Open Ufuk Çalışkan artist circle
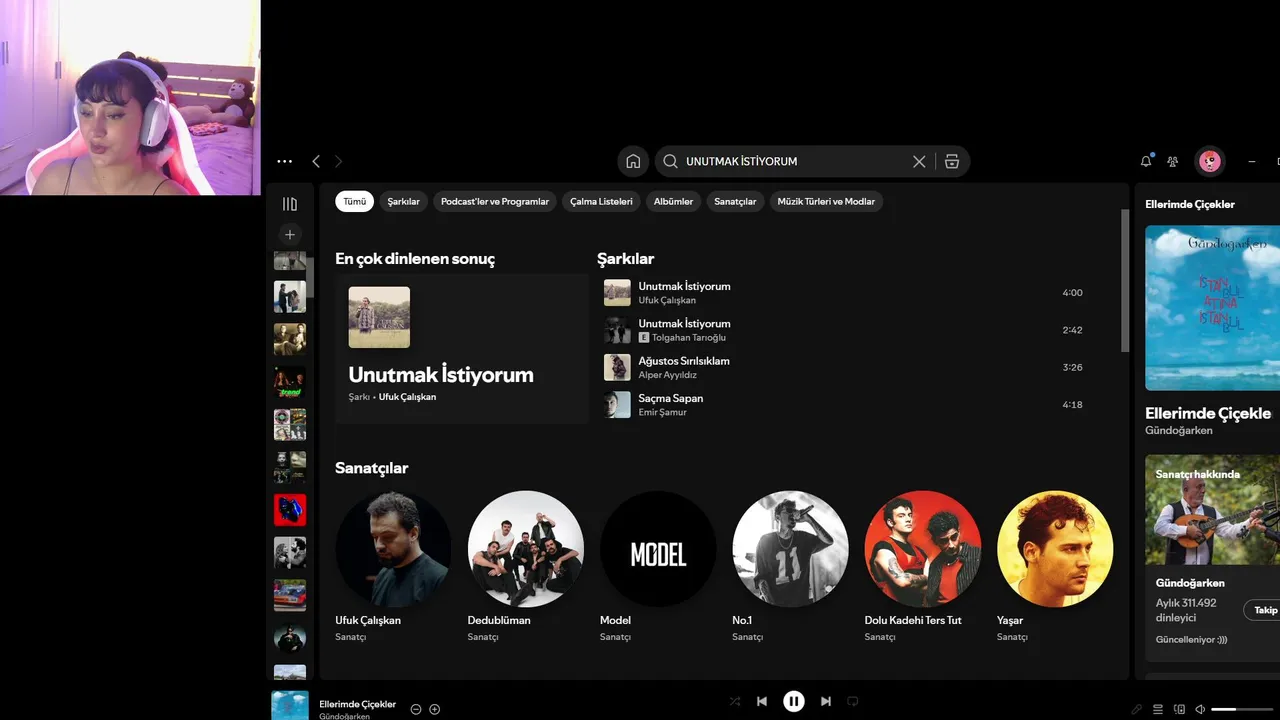This screenshot has width=1280, height=720. point(393,548)
